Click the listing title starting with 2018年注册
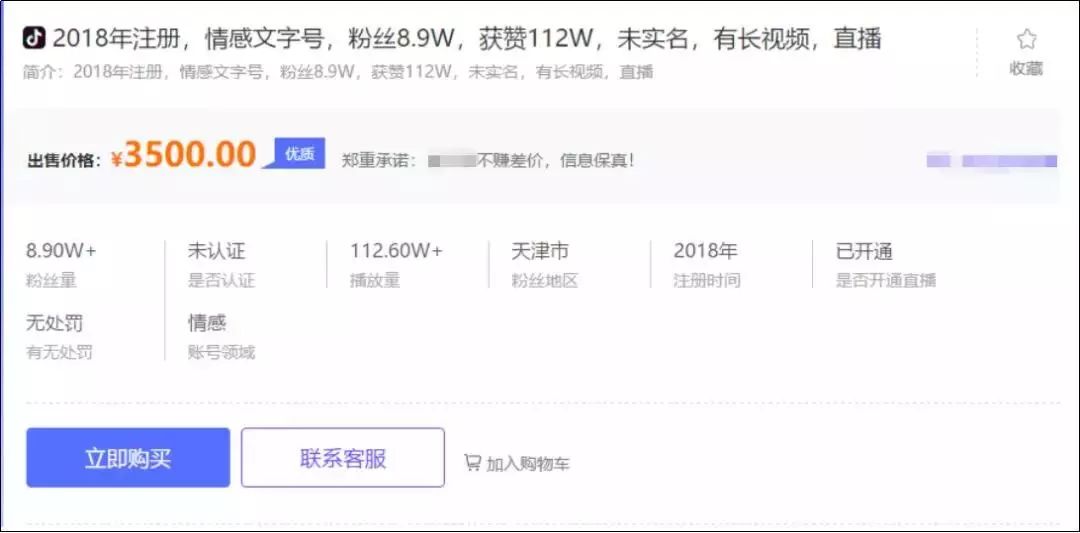1080x533 pixels. pyautogui.click(x=467, y=39)
